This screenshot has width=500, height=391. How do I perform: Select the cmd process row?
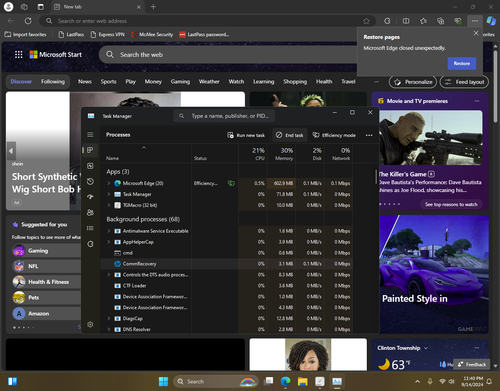coord(227,253)
